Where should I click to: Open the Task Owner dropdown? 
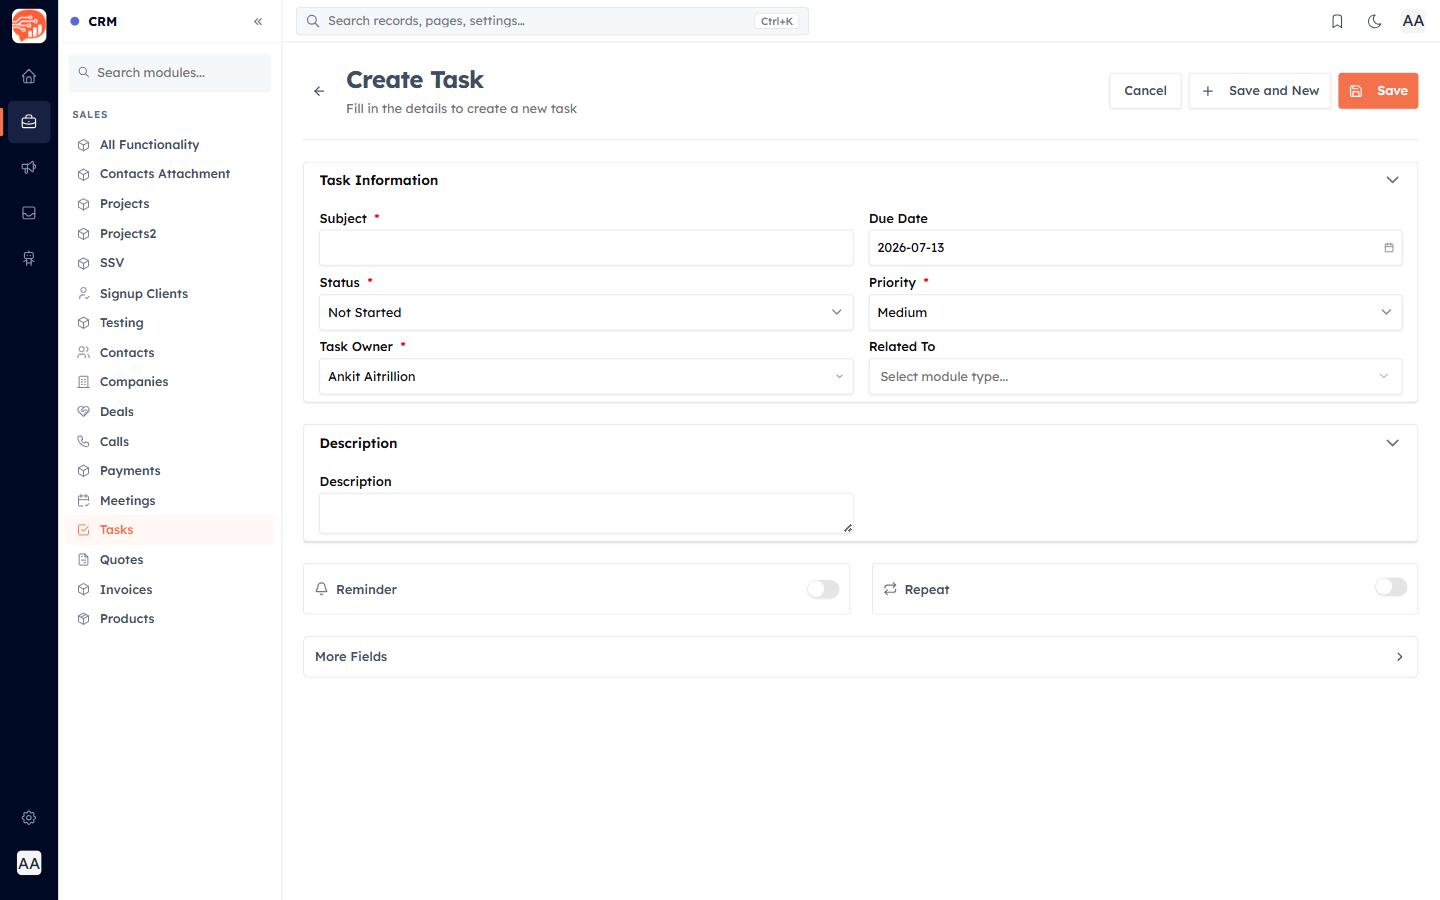pyautogui.click(x=586, y=376)
